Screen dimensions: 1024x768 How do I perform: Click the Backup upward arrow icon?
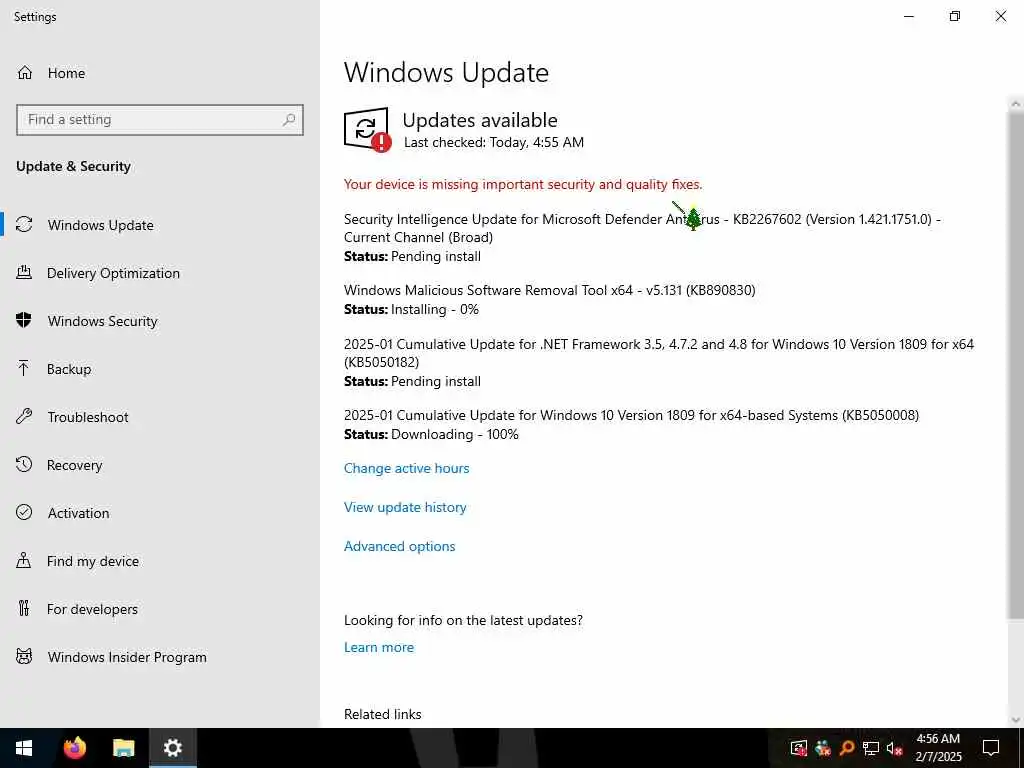tap(24, 368)
